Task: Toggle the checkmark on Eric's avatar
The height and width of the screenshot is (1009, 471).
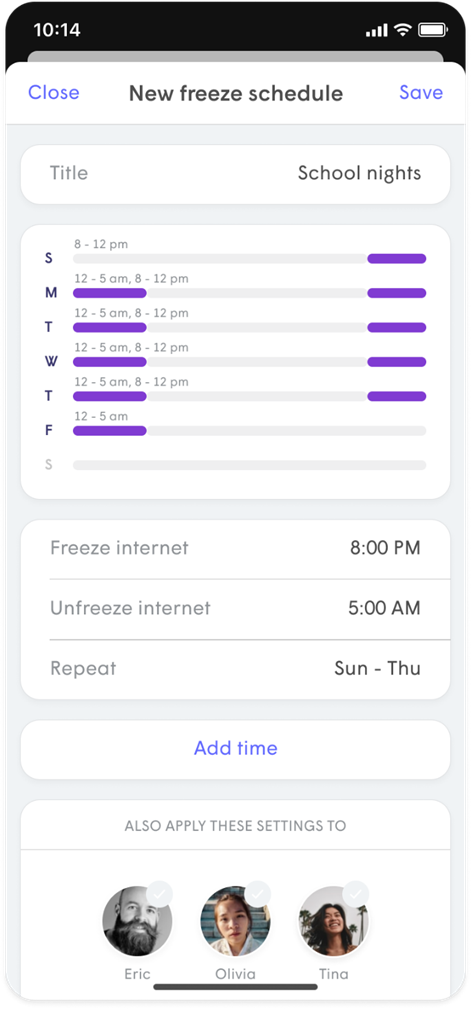Action: coord(160,894)
